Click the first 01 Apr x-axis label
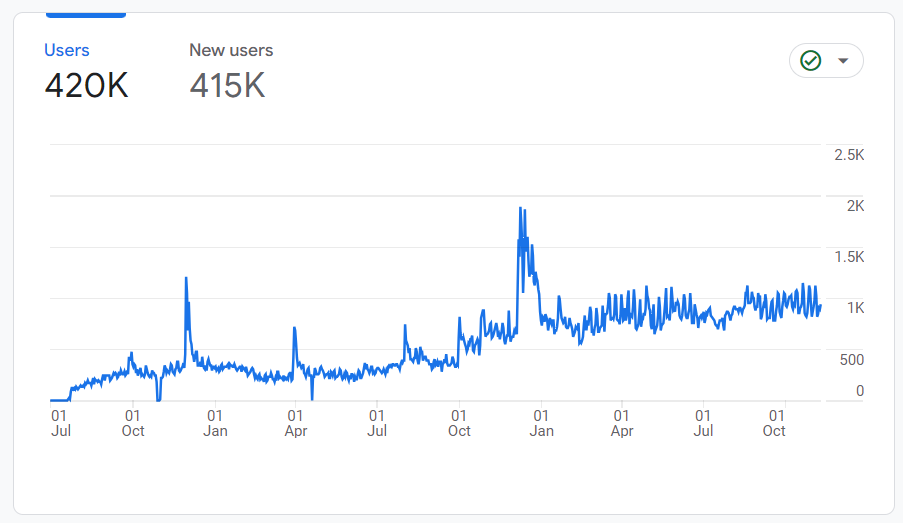Screen dimensions: 903x523 (x=295, y=423)
